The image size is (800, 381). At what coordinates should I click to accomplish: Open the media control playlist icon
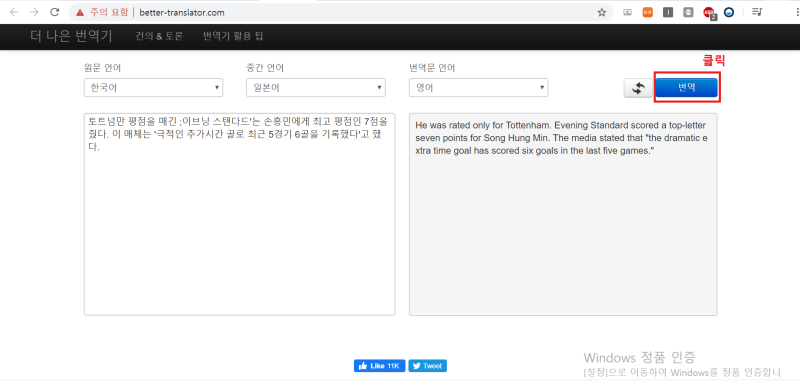(x=757, y=12)
